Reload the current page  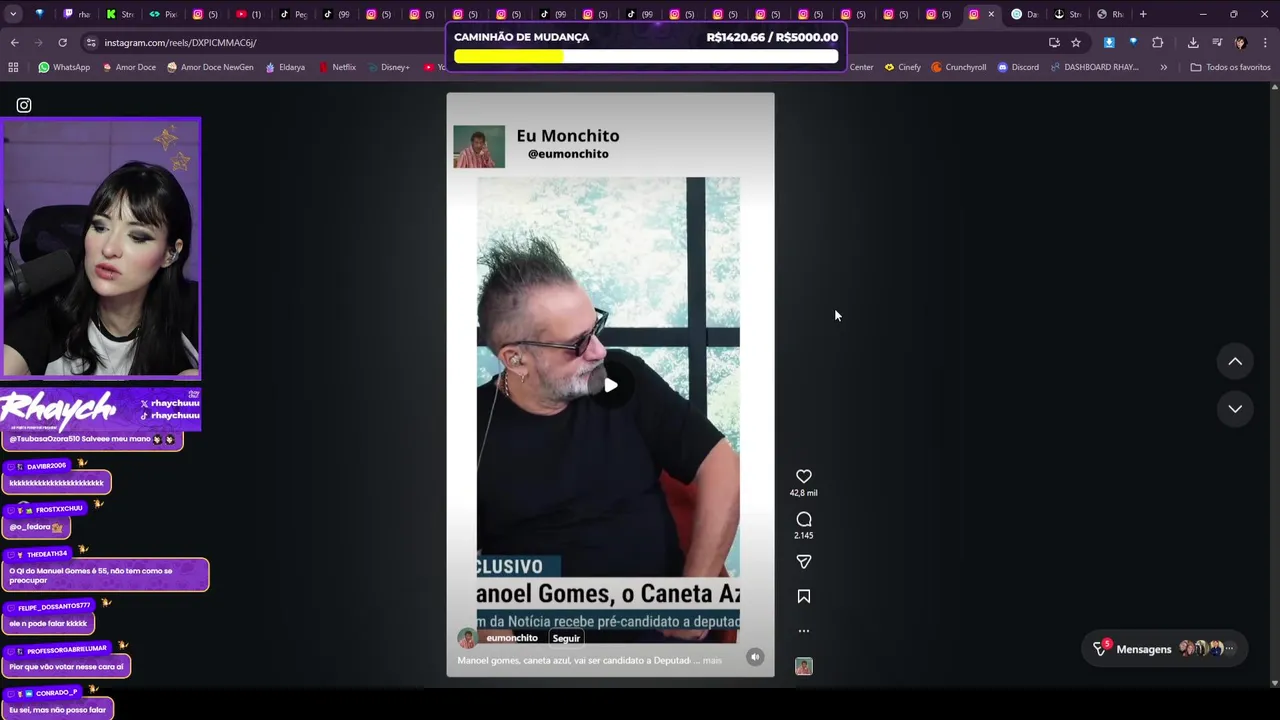[x=62, y=43]
